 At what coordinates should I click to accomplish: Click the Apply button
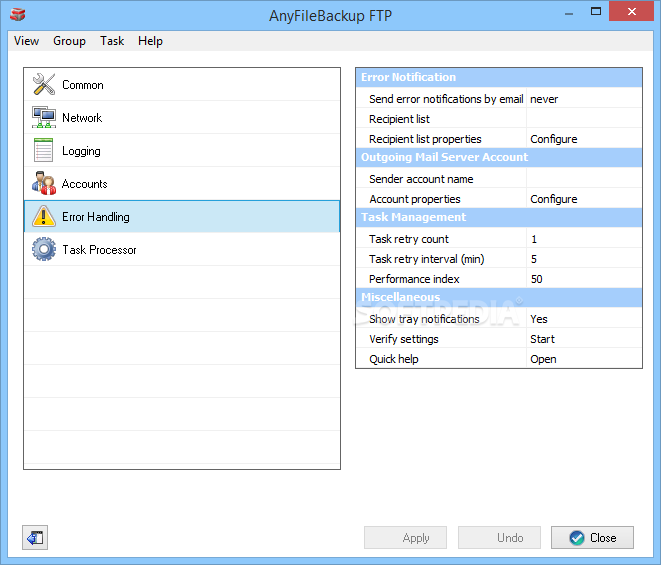[x=405, y=538]
